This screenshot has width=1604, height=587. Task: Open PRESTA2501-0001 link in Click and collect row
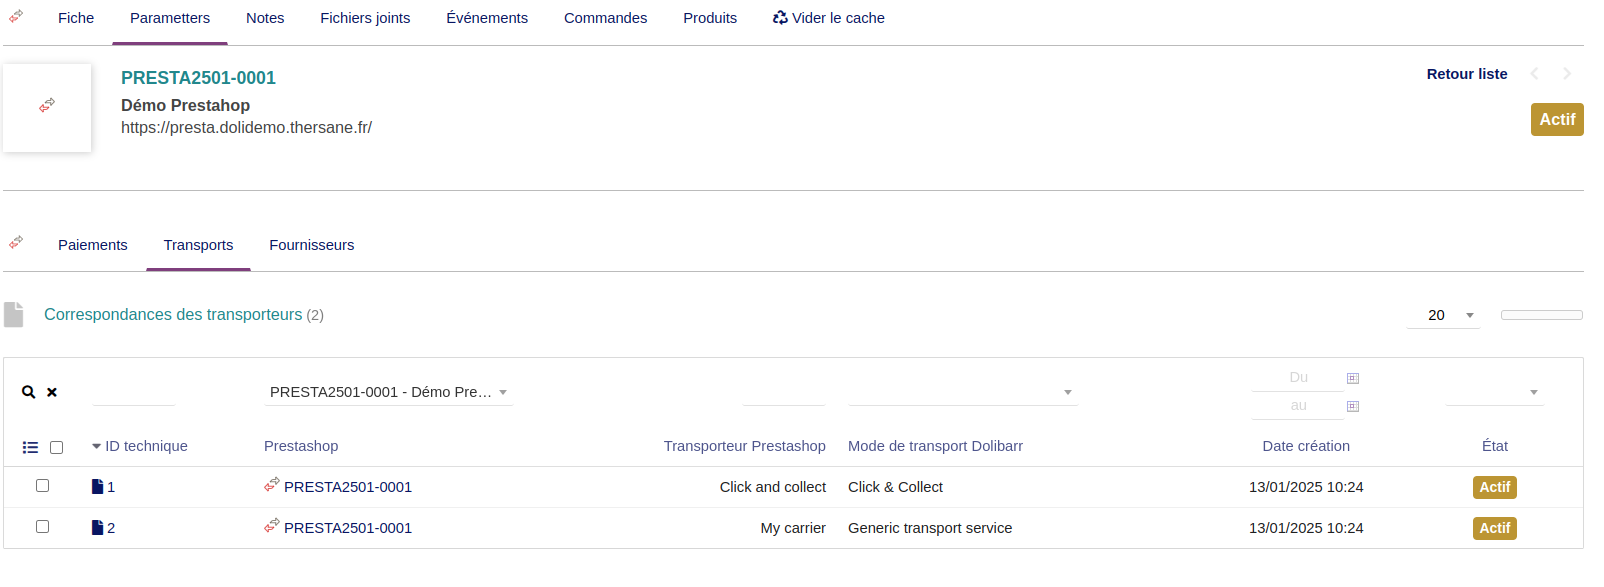[347, 487]
